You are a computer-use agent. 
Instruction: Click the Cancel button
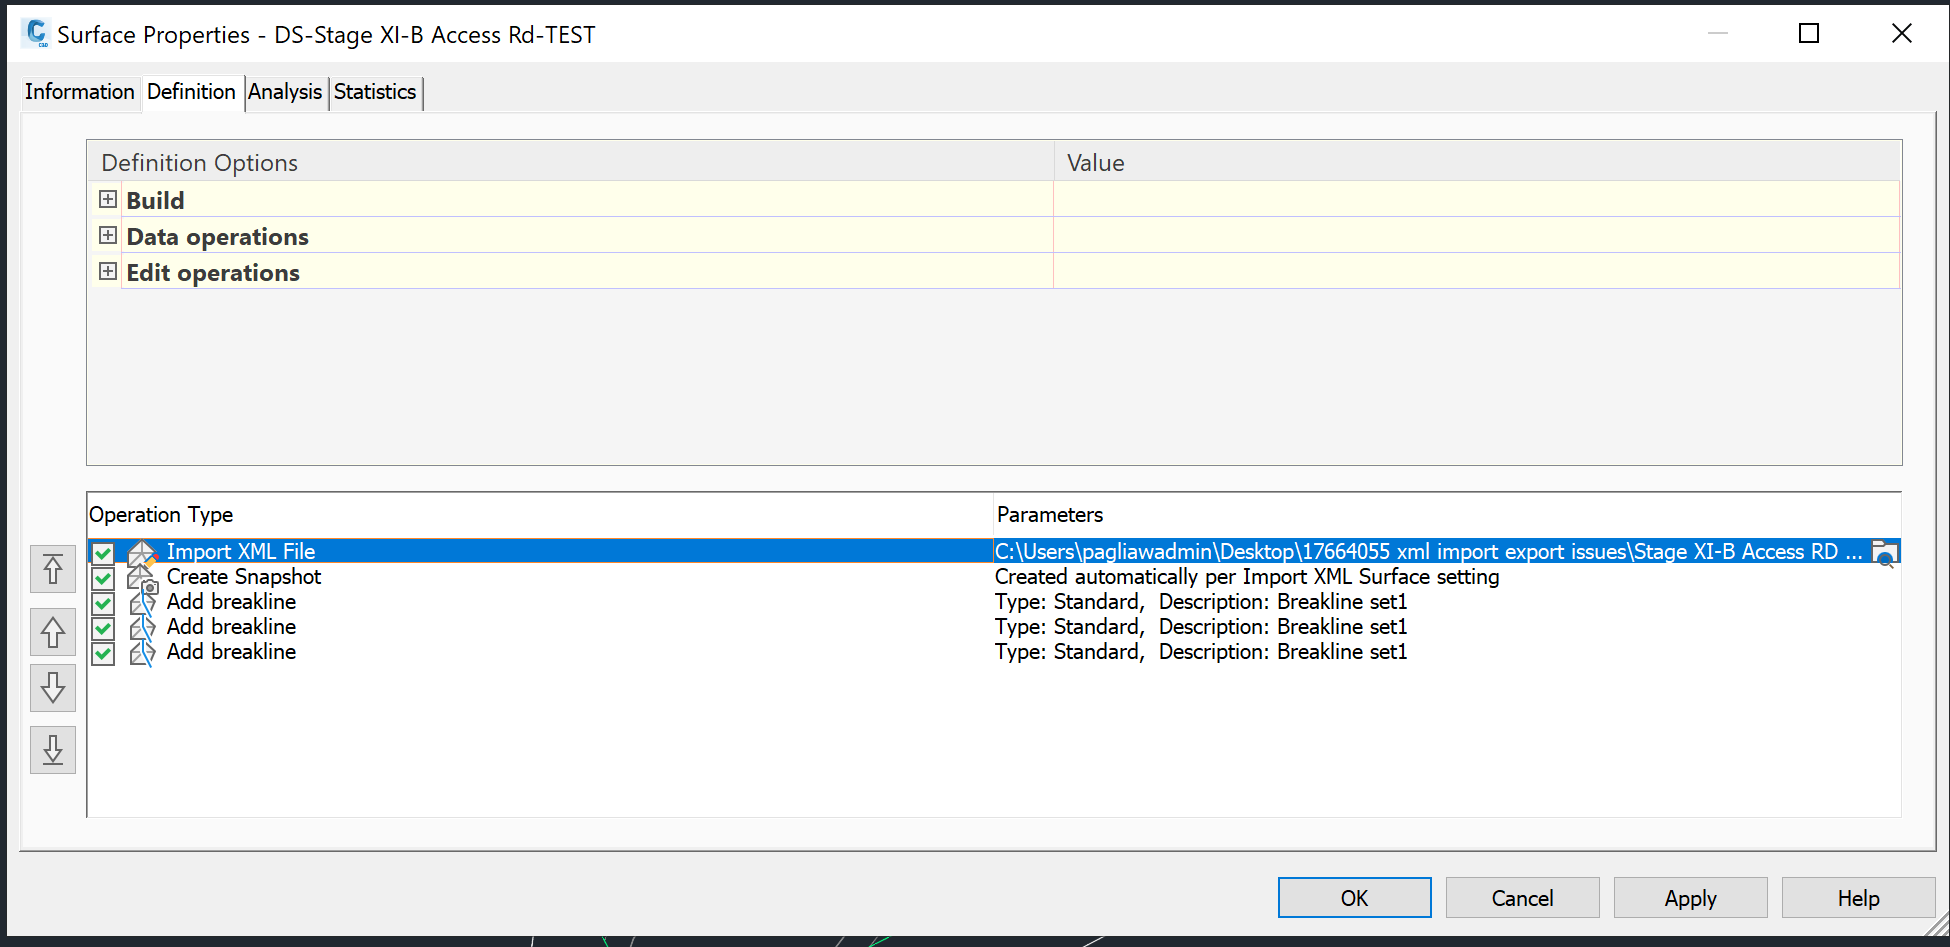[x=1522, y=898]
